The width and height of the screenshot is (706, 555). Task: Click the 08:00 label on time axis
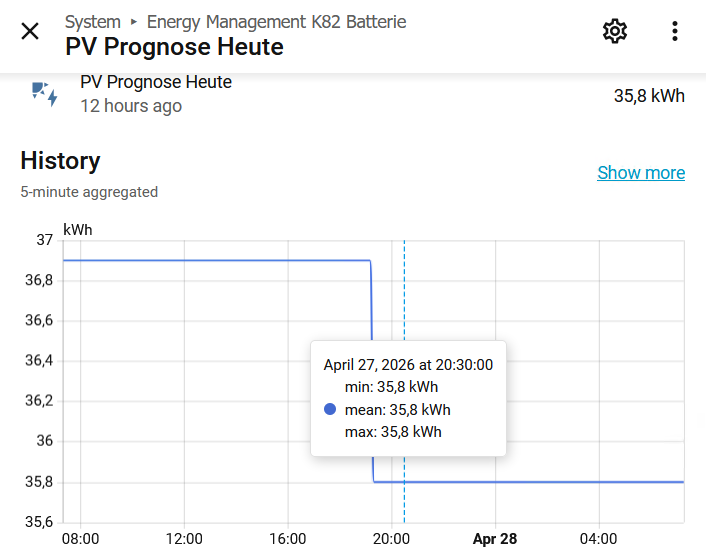80,539
